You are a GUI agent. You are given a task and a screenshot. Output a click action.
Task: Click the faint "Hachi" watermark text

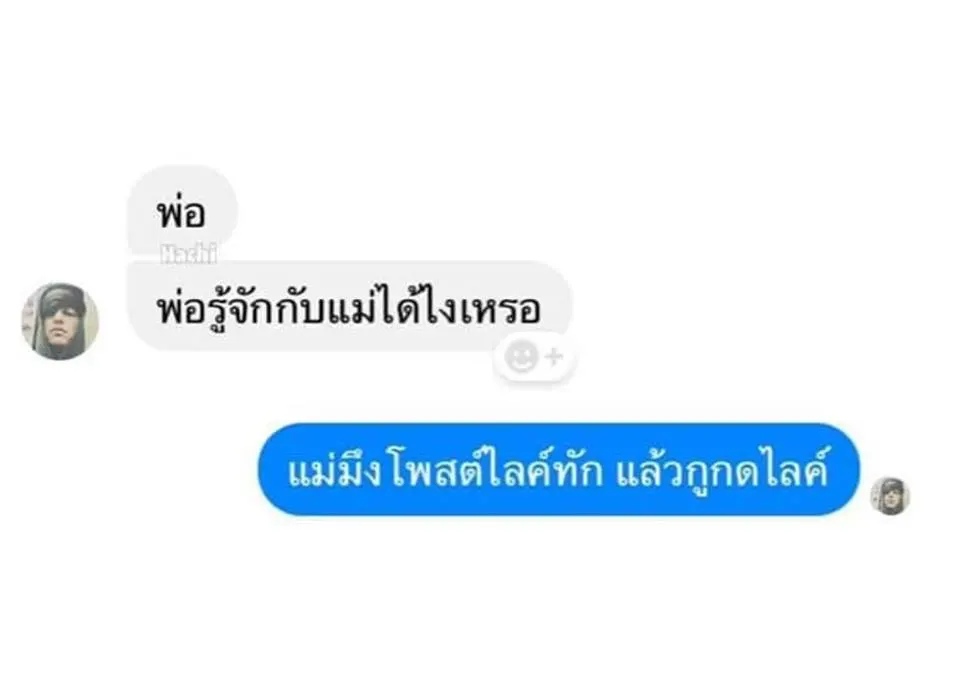coord(188,254)
